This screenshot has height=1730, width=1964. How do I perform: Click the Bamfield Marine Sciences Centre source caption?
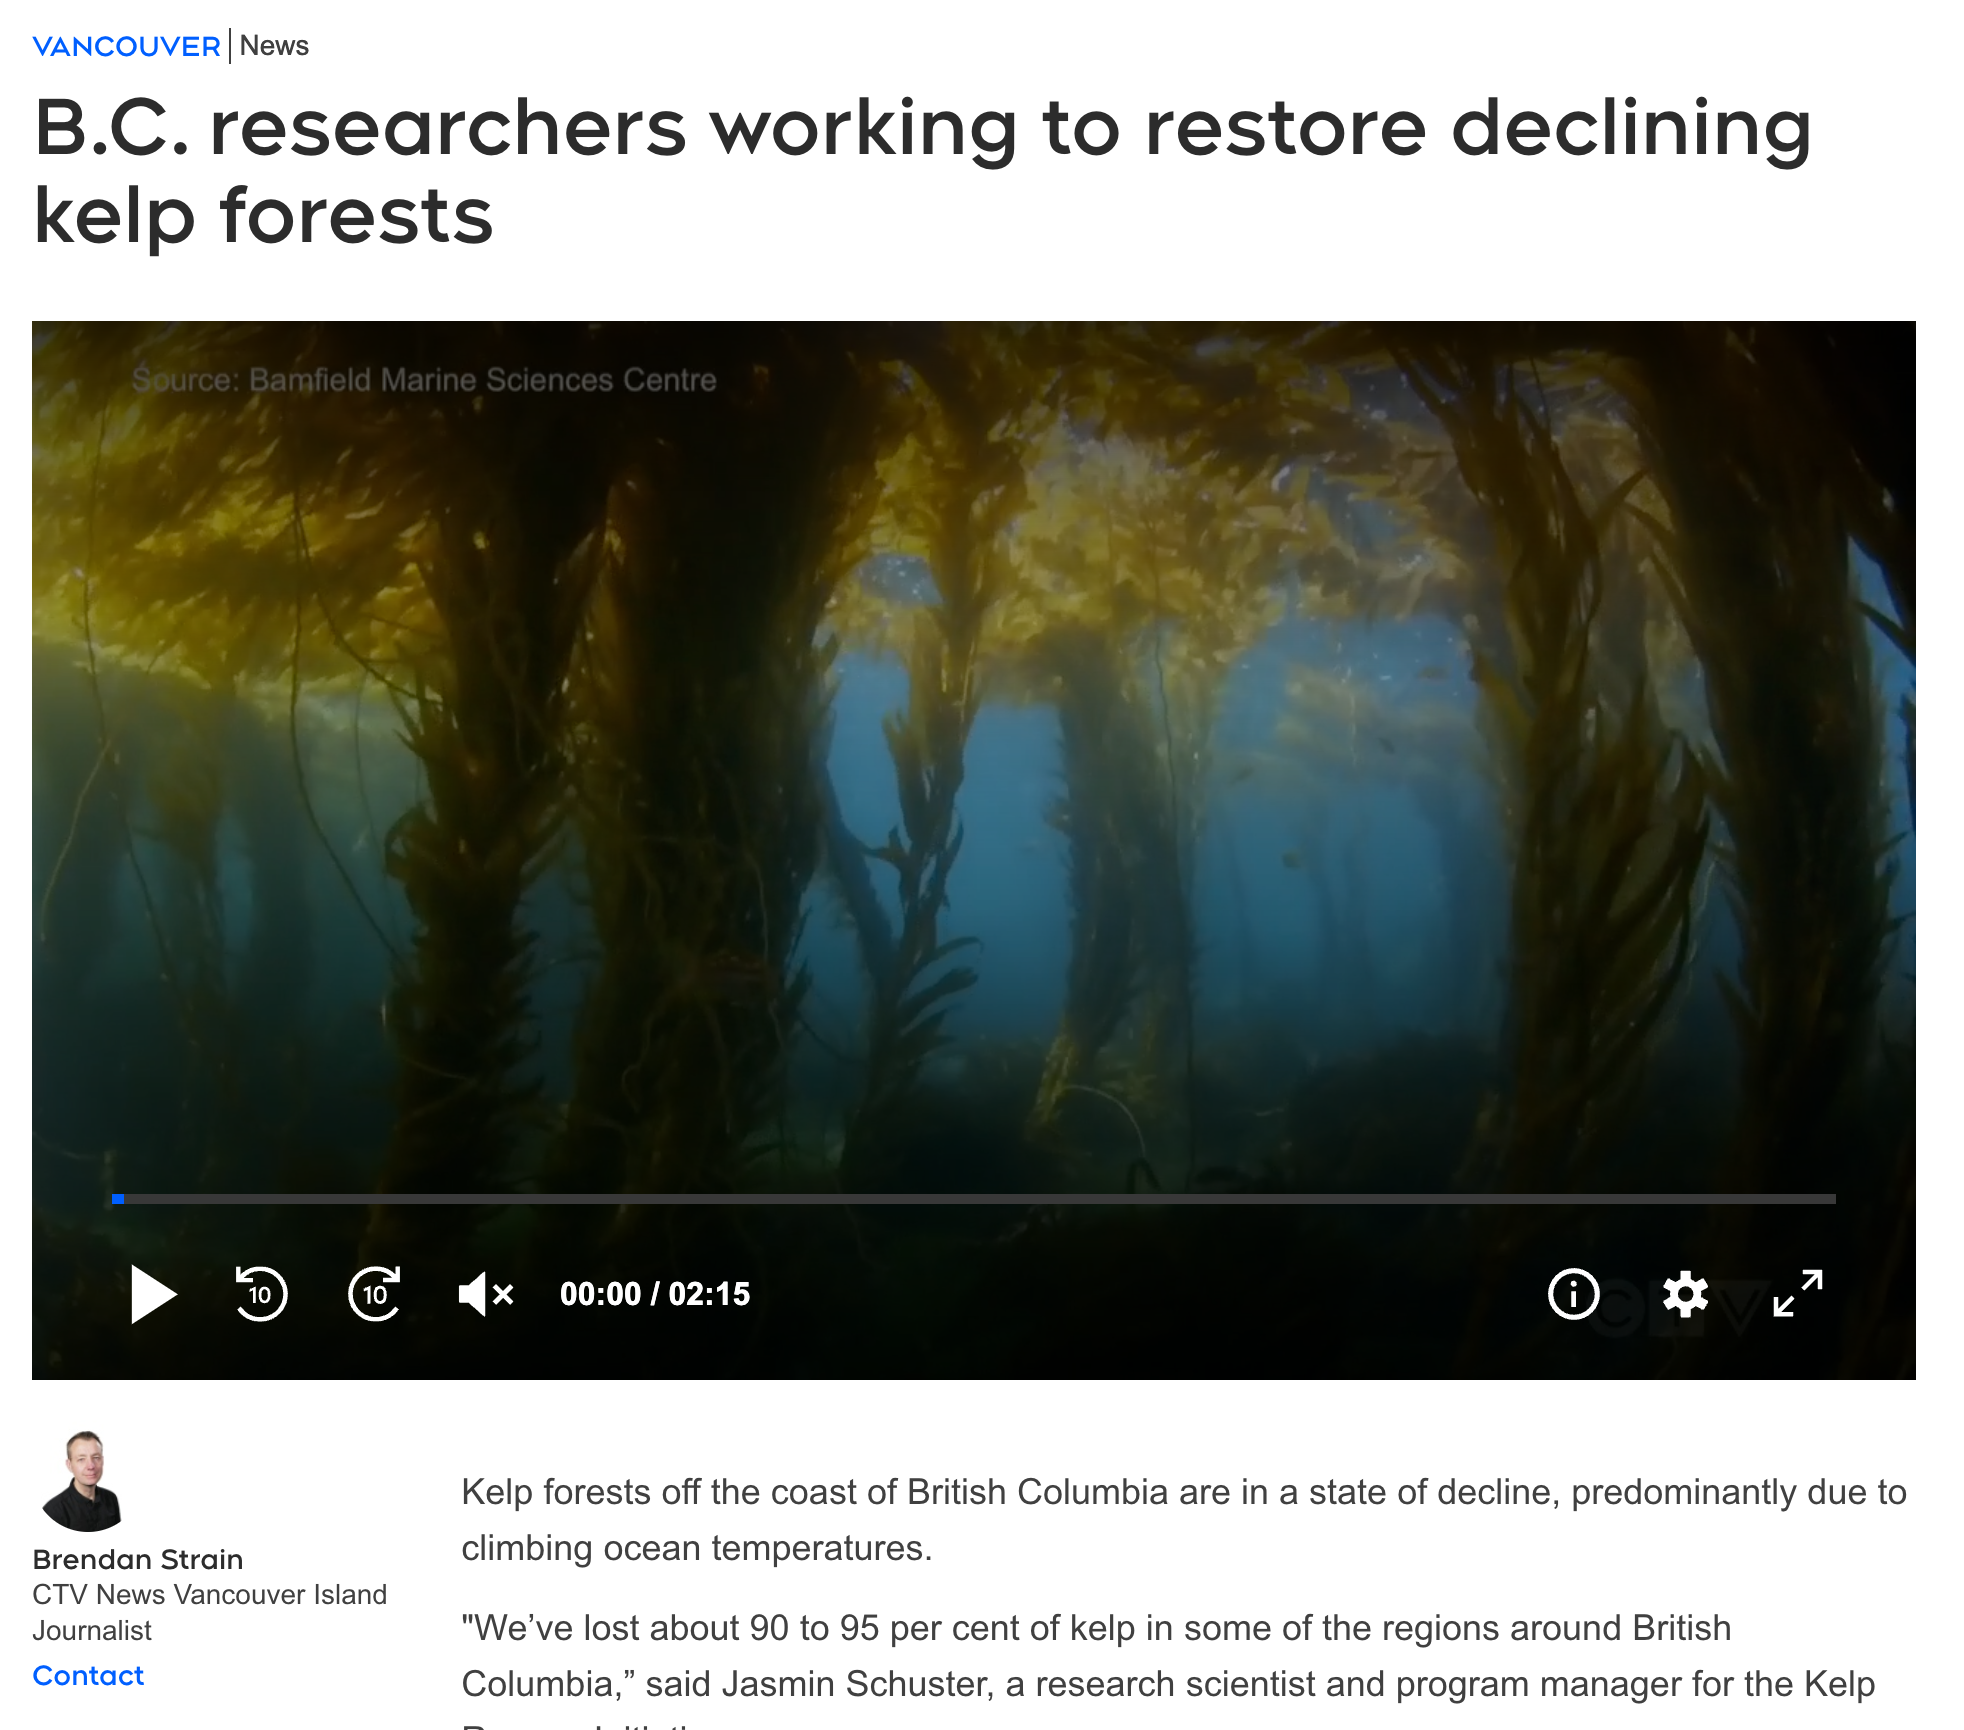click(424, 380)
